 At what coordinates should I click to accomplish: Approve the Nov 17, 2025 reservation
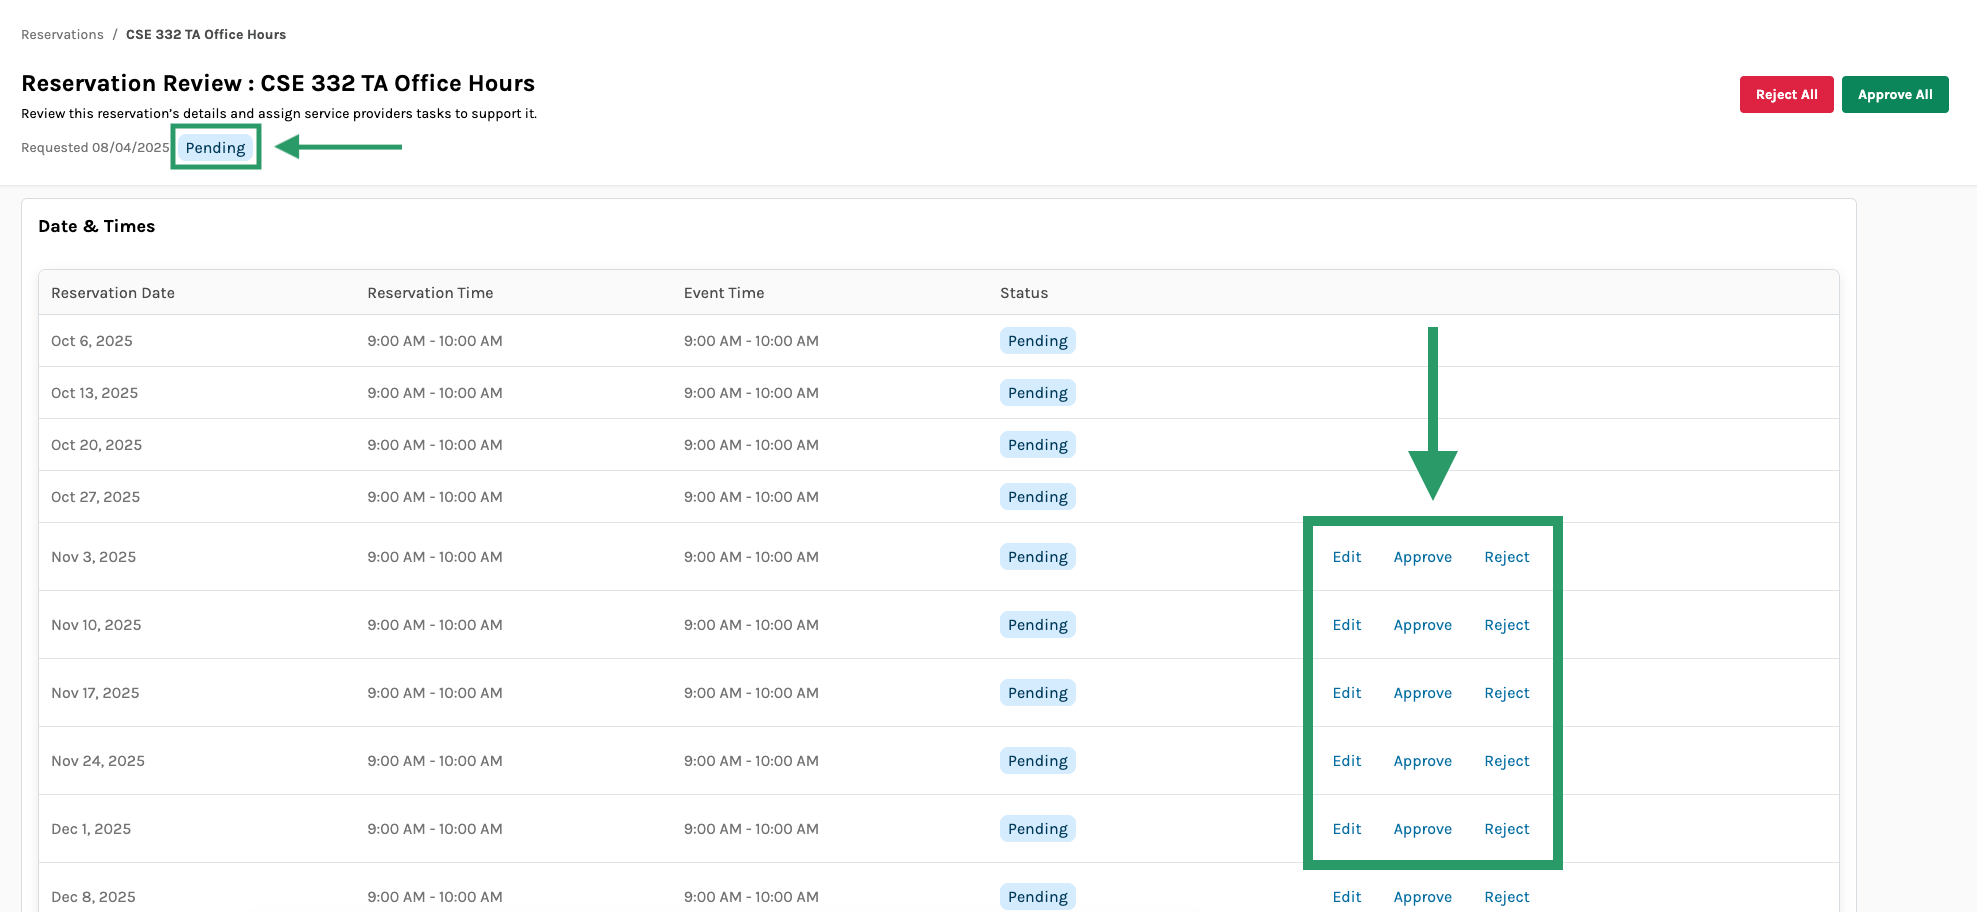1422,693
